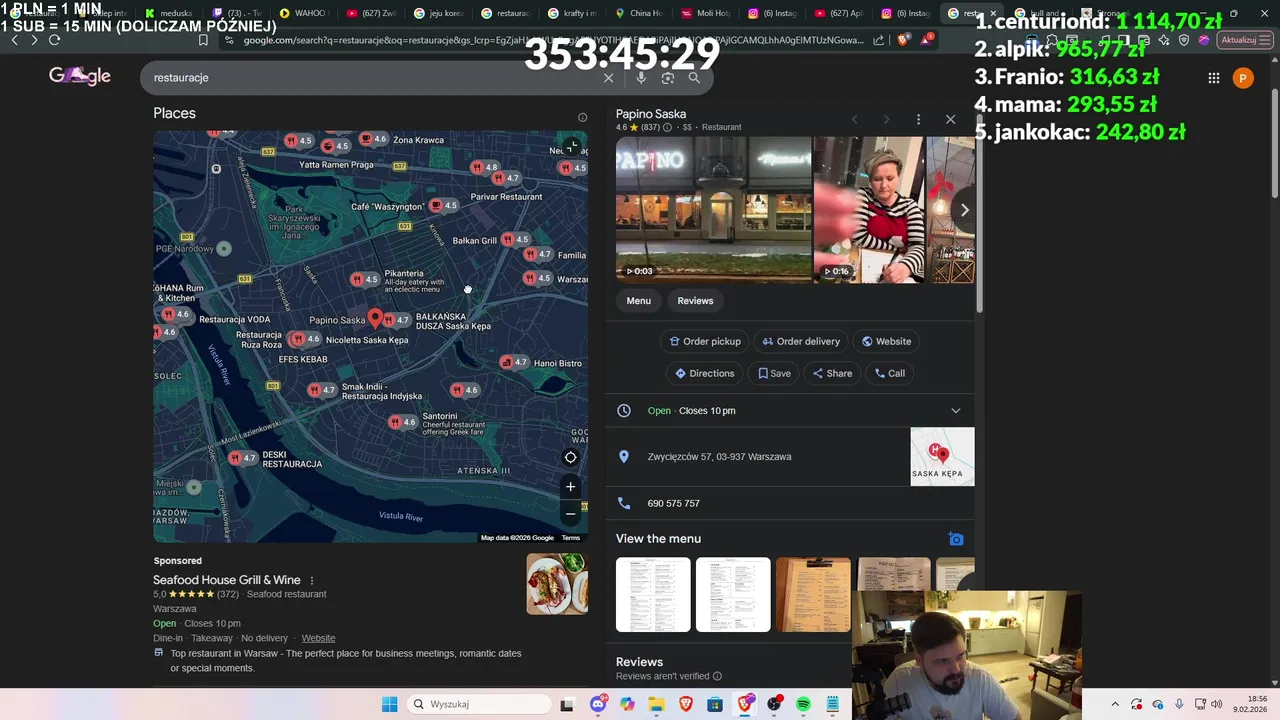
Task: Open first menu page thumbnail
Action: point(653,595)
